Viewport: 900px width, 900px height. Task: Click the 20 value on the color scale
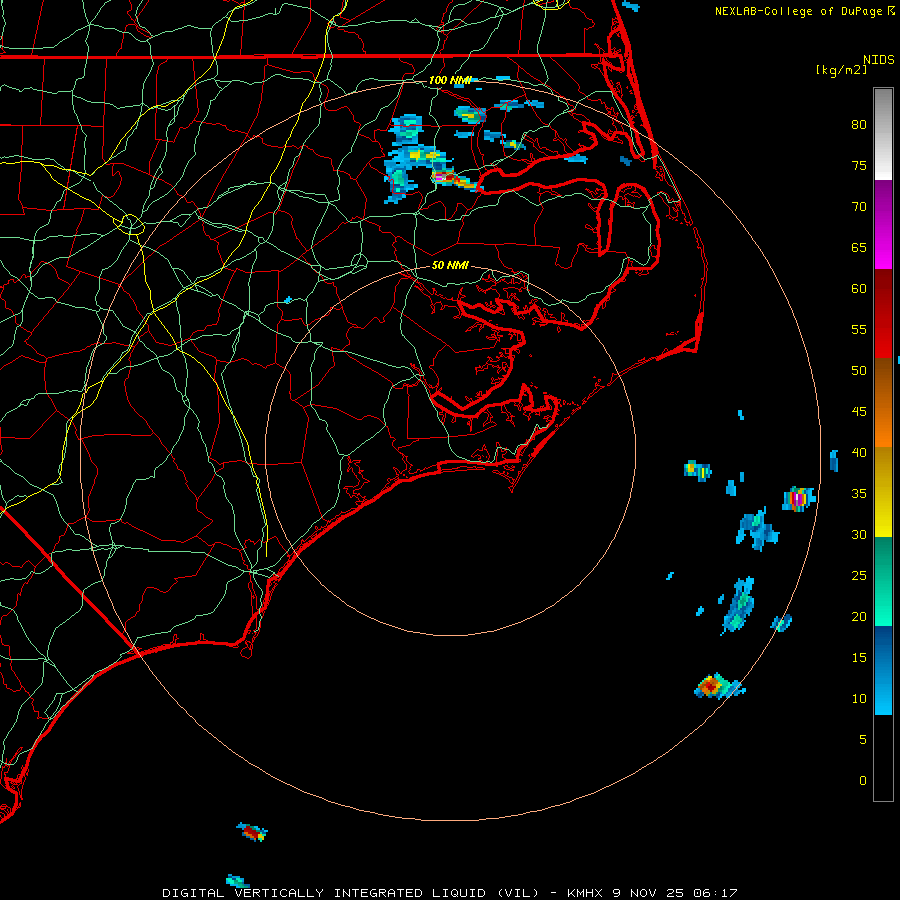pos(859,616)
